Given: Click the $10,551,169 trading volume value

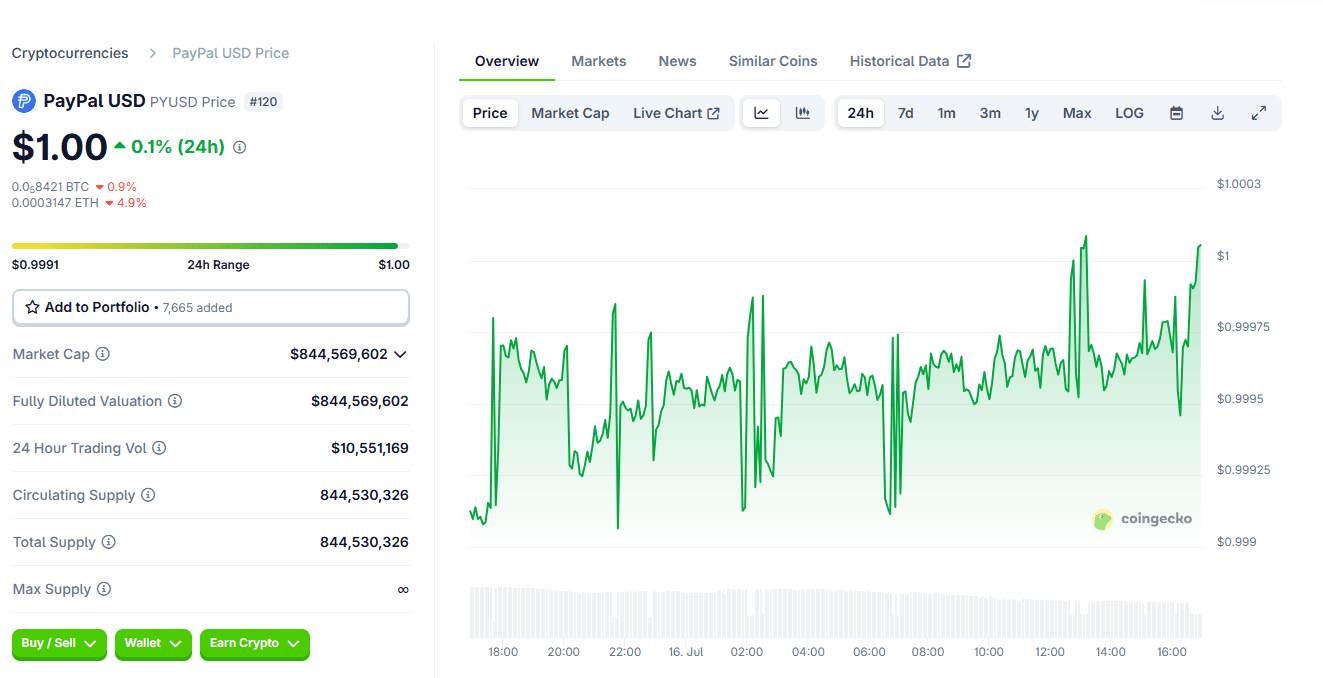Looking at the screenshot, I should pos(370,448).
